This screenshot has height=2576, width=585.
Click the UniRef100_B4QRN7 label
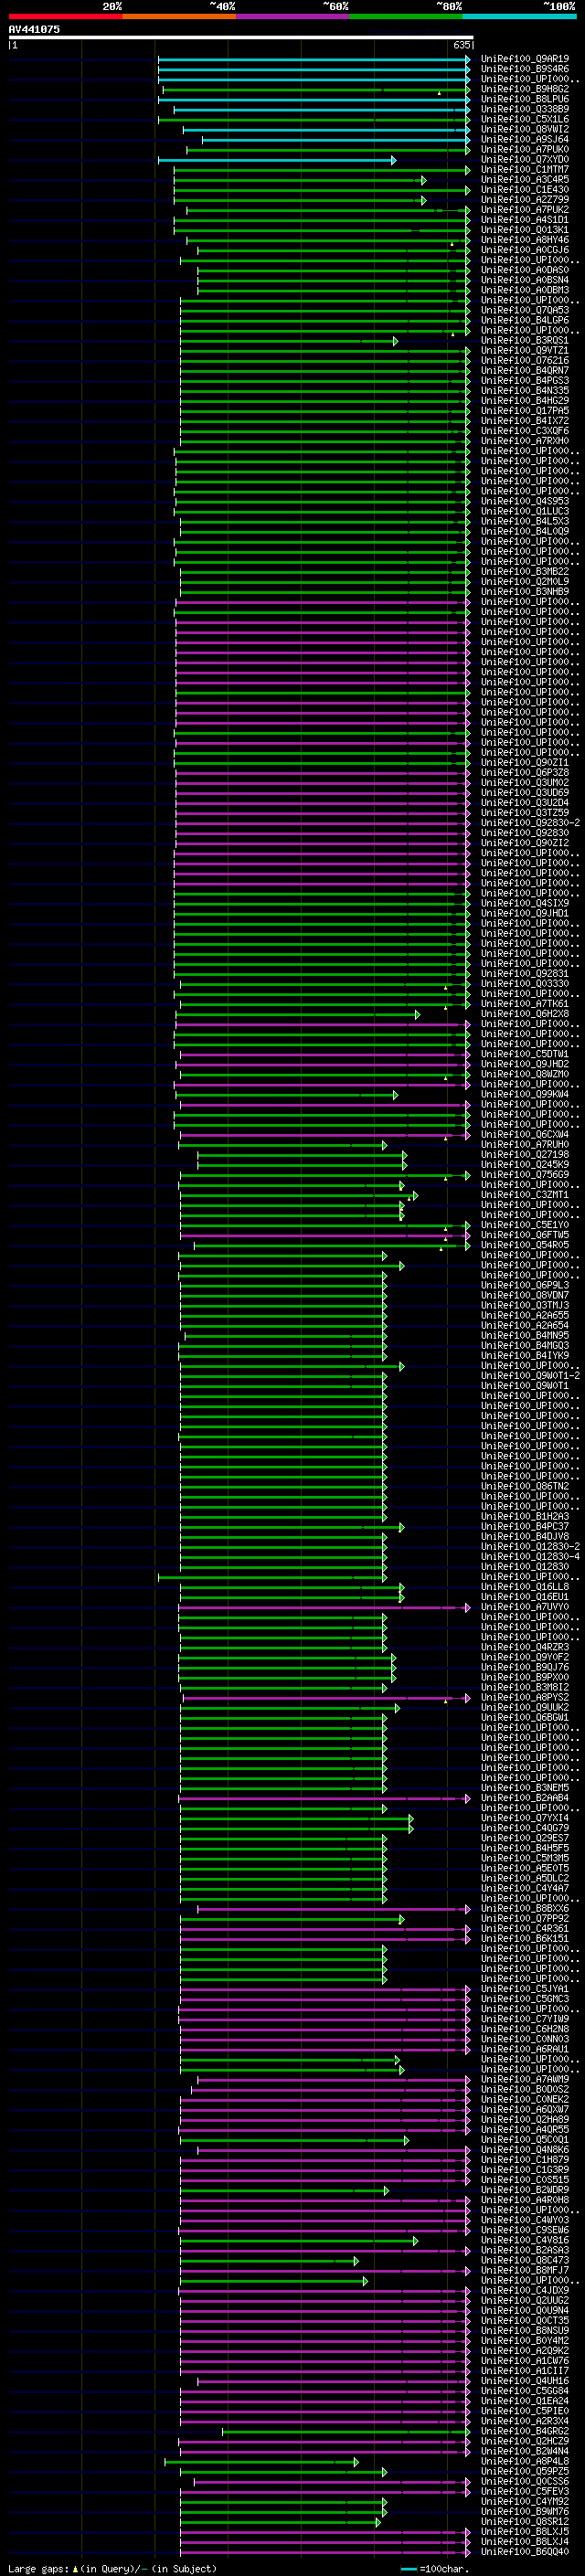click(x=524, y=370)
